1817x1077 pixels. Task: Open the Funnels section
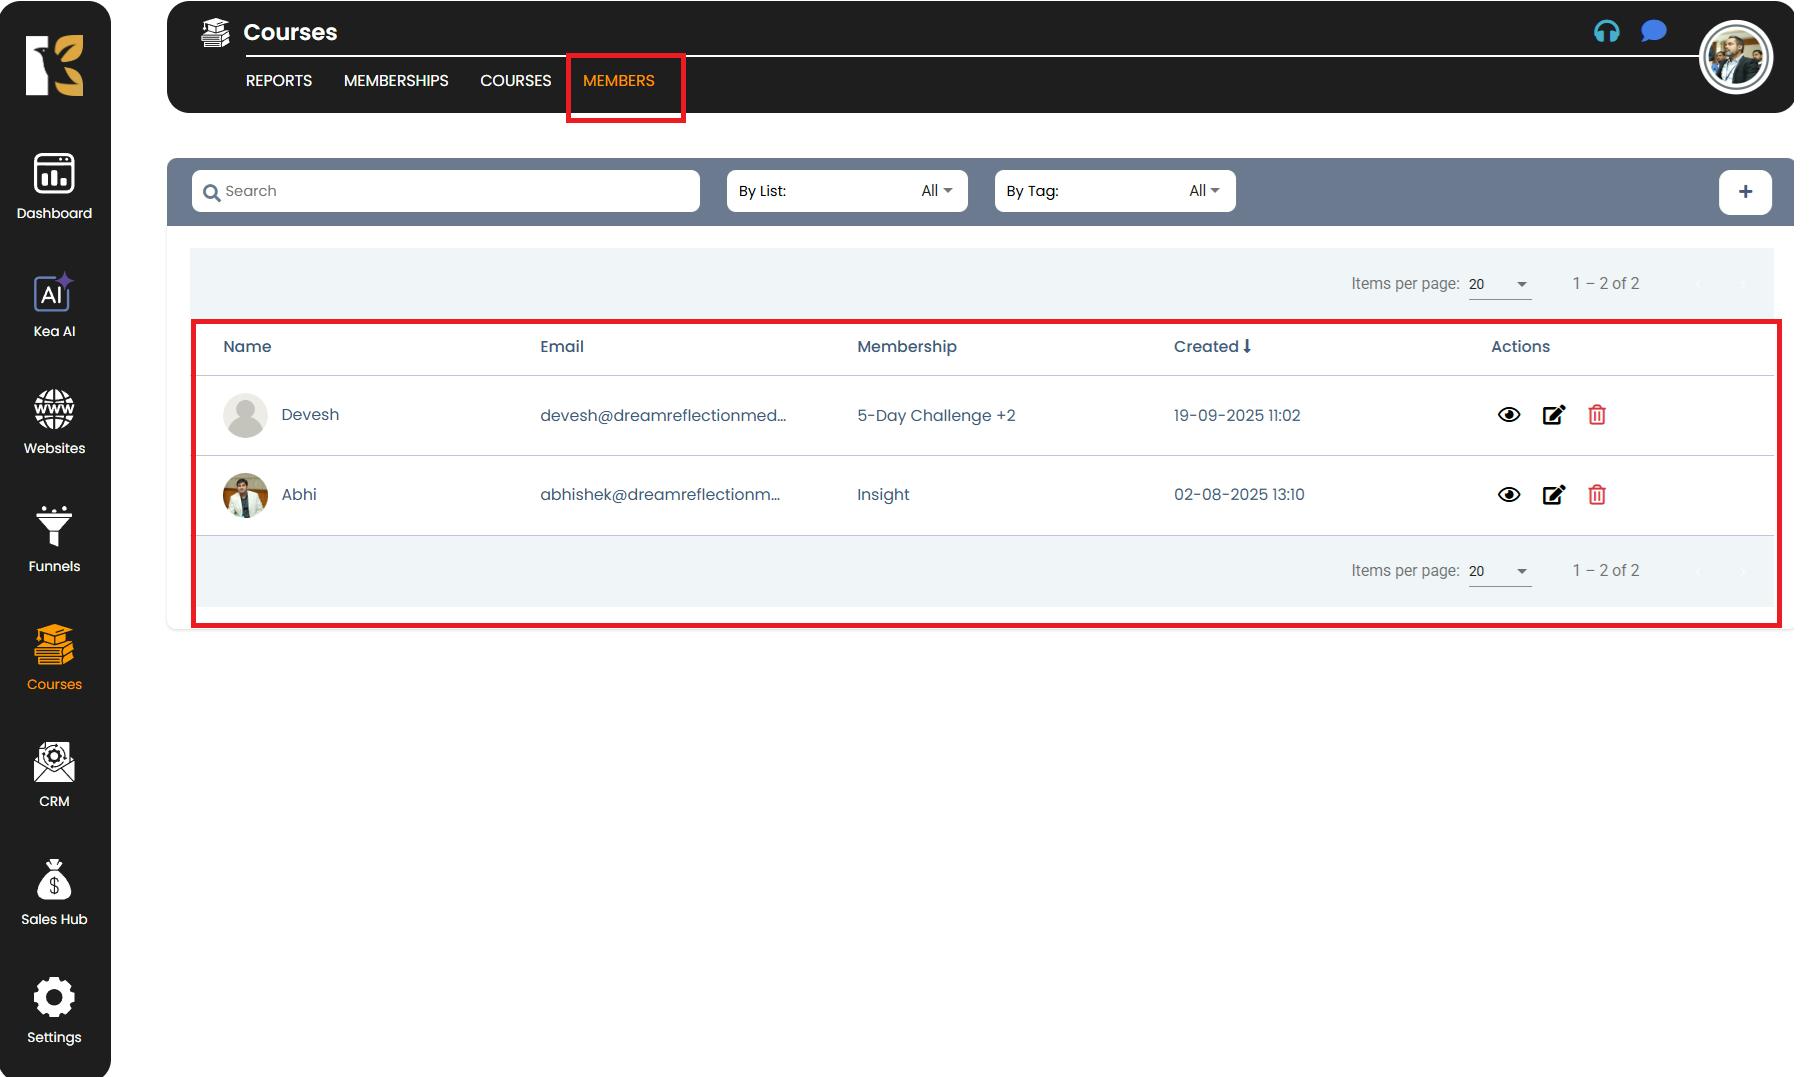click(54, 540)
